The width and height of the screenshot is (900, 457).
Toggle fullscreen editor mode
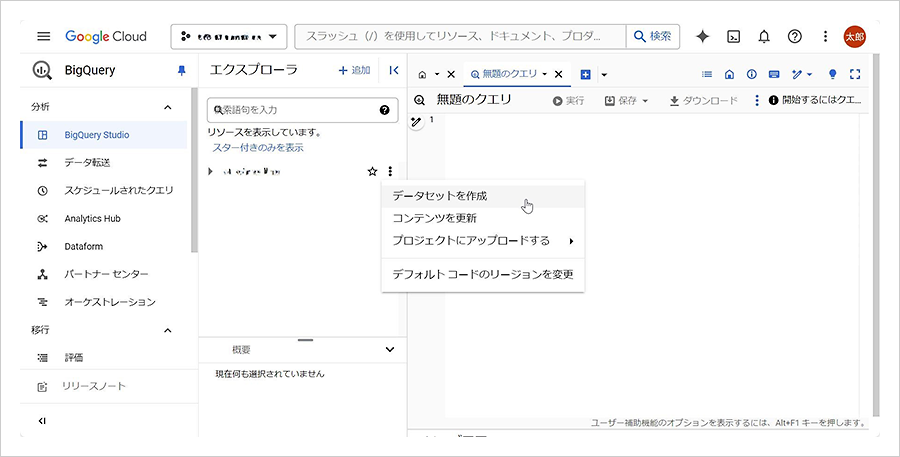(x=855, y=74)
